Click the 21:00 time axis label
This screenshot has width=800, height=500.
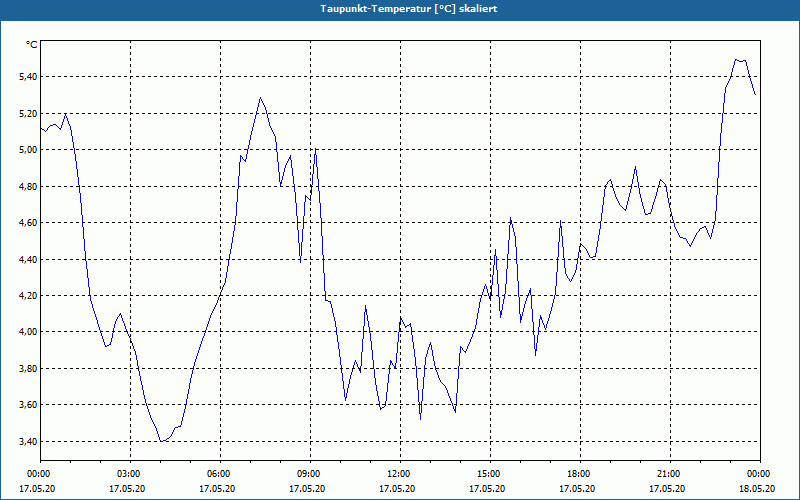coord(670,474)
